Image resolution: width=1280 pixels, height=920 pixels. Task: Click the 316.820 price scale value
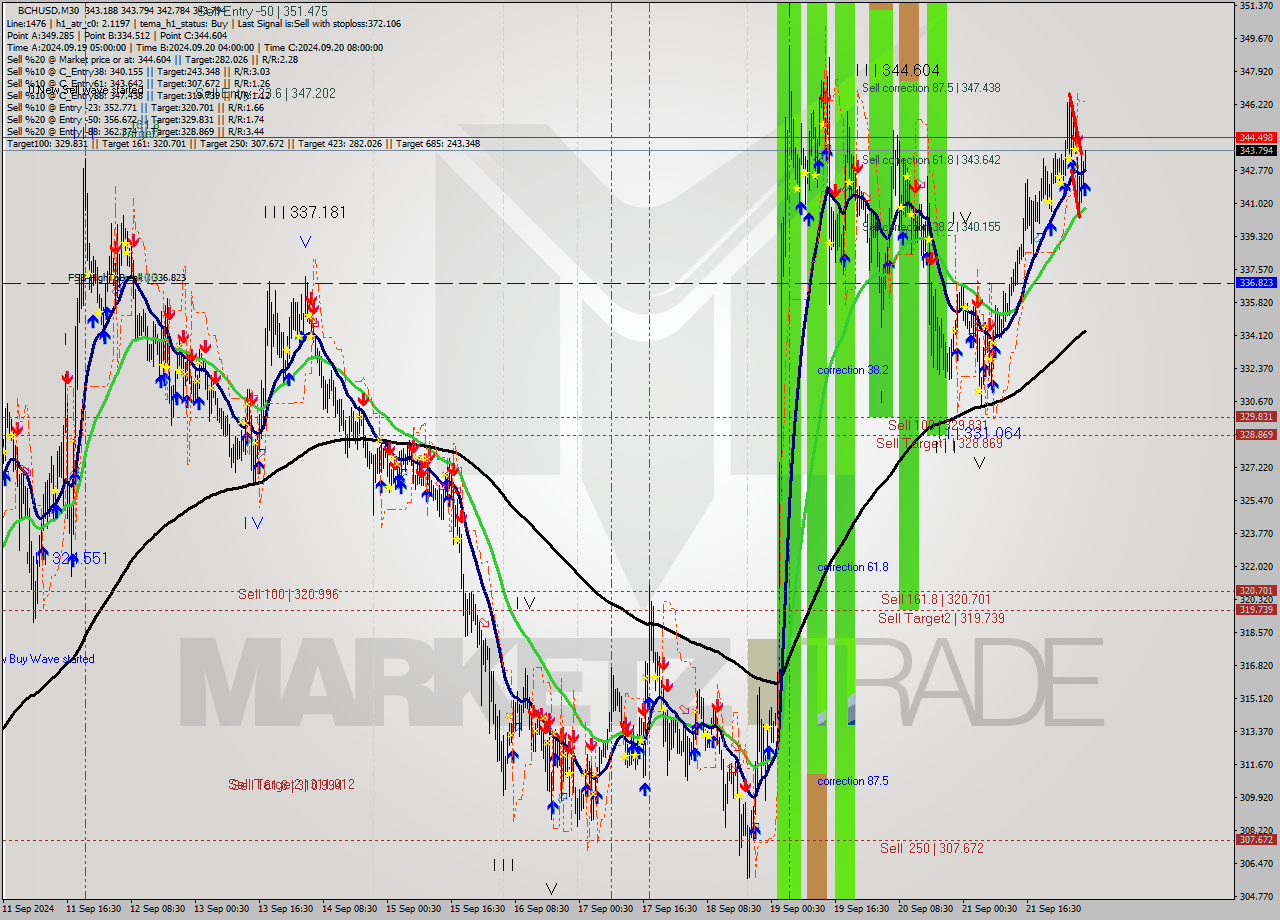1256,665
